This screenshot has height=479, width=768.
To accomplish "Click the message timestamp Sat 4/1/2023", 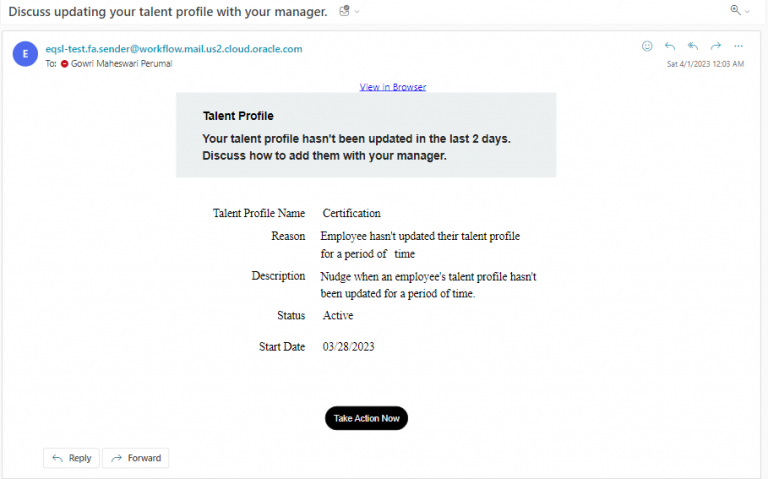I will pyautogui.click(x=705, y=64).
